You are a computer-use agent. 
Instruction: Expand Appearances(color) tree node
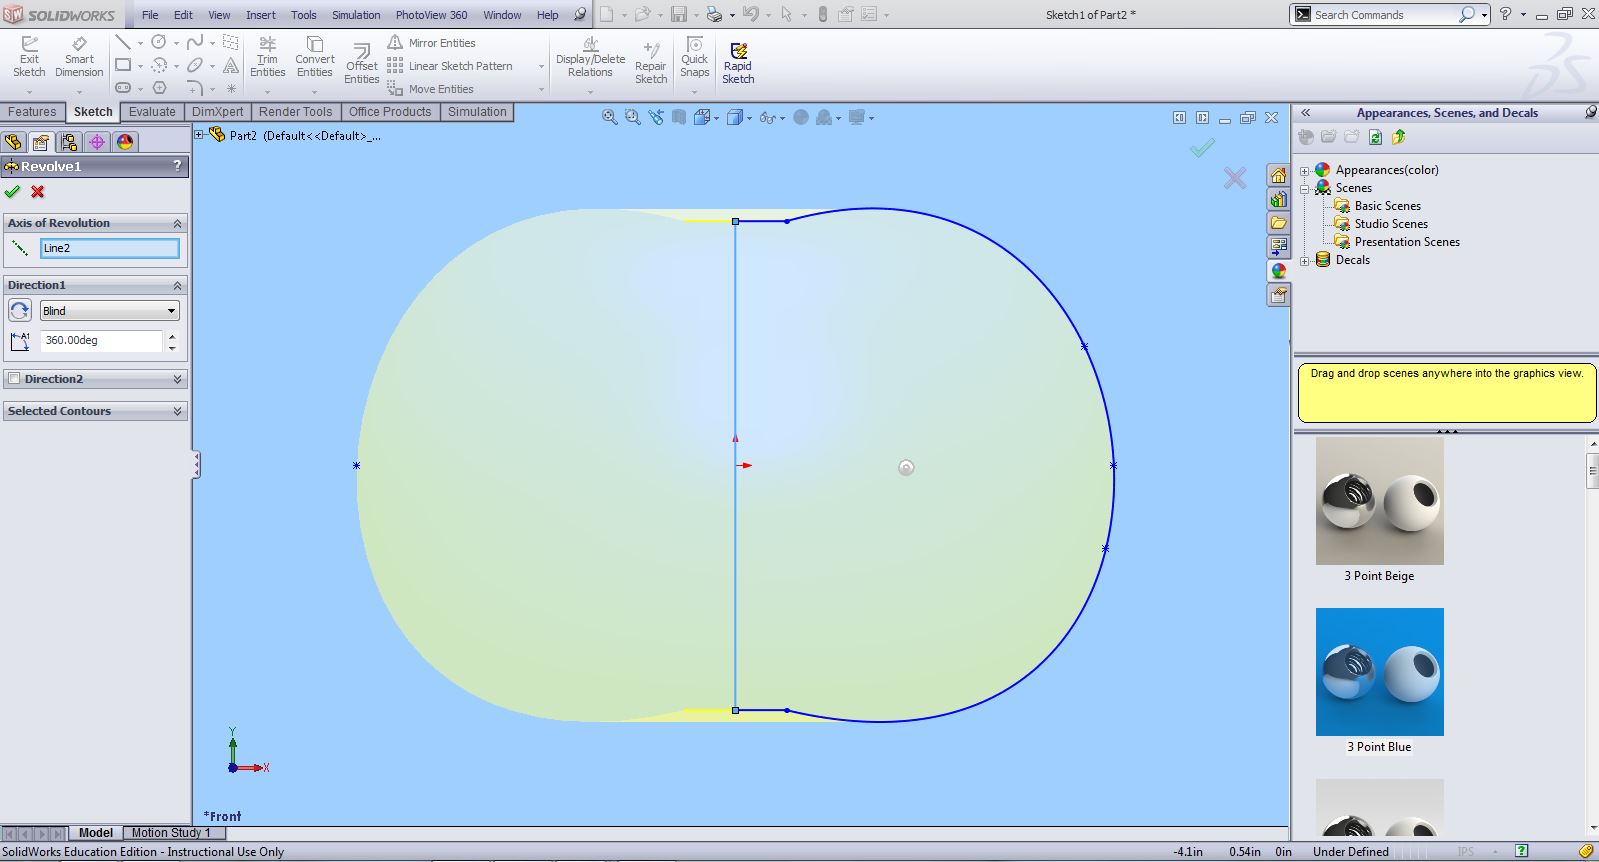click(x=1304, y=171)
